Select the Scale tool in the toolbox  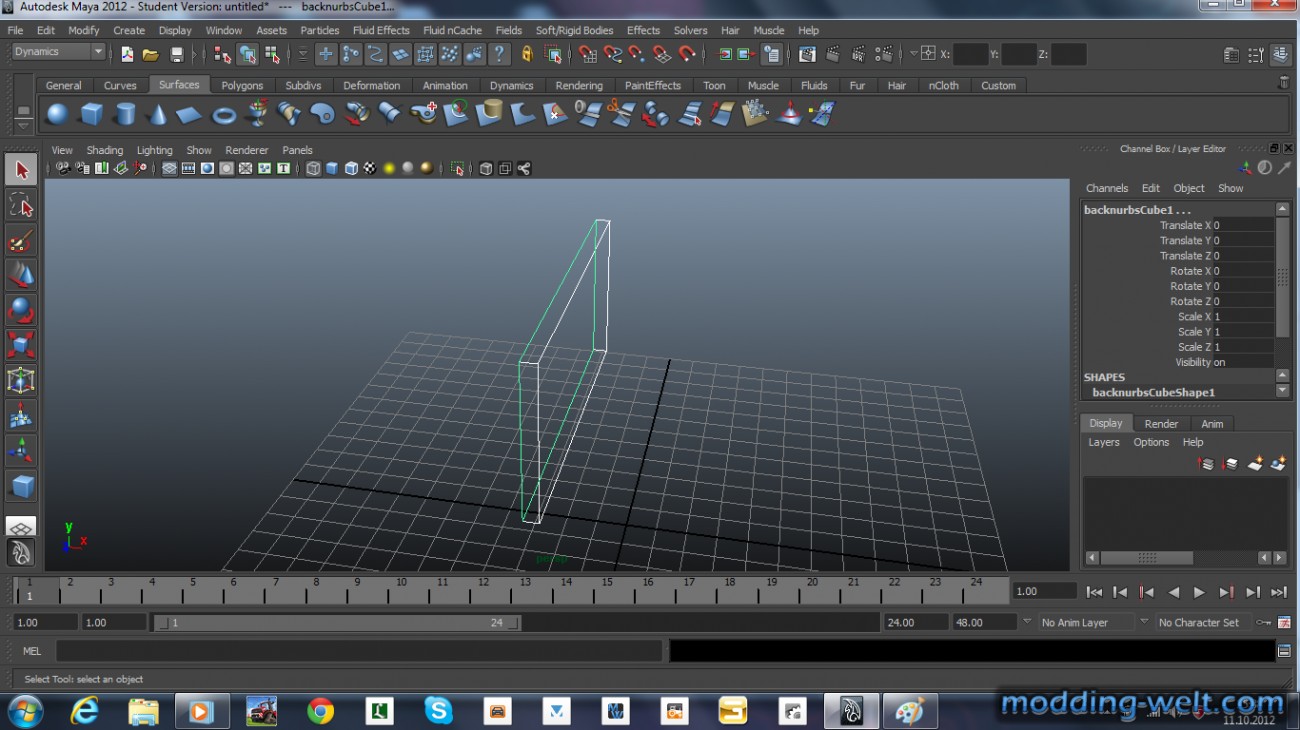click(21, 345)
